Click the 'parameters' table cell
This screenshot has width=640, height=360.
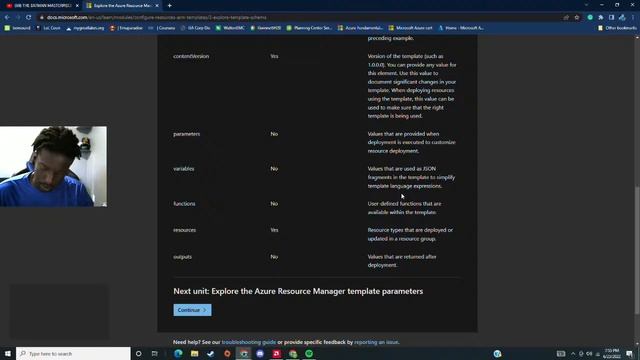[x=187, y=134]
